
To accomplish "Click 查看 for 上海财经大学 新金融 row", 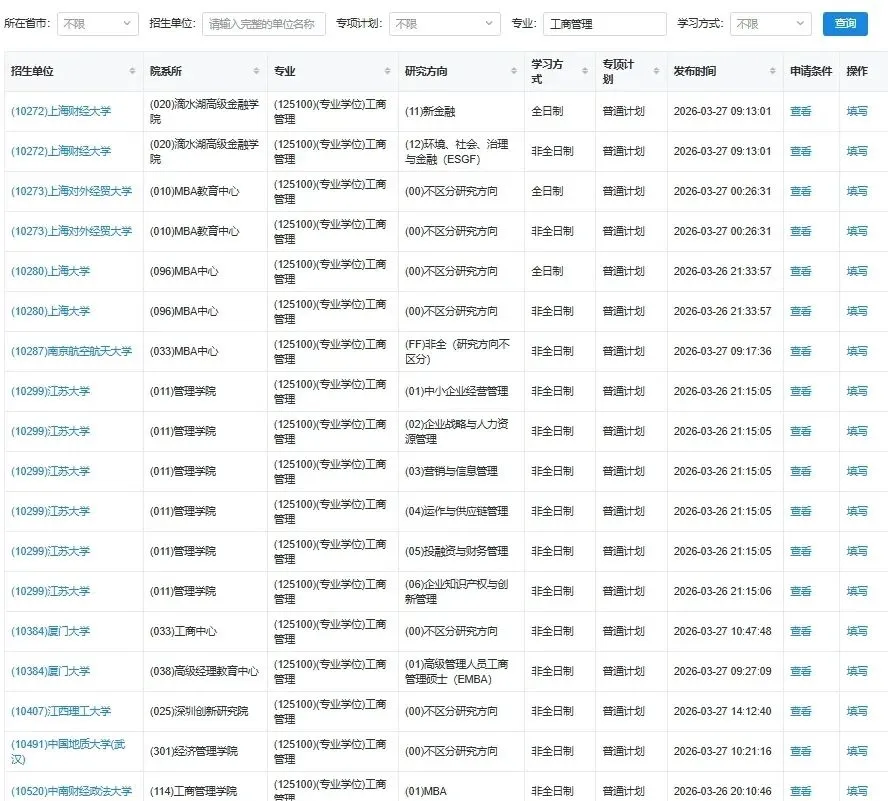I will coord(800,111).
